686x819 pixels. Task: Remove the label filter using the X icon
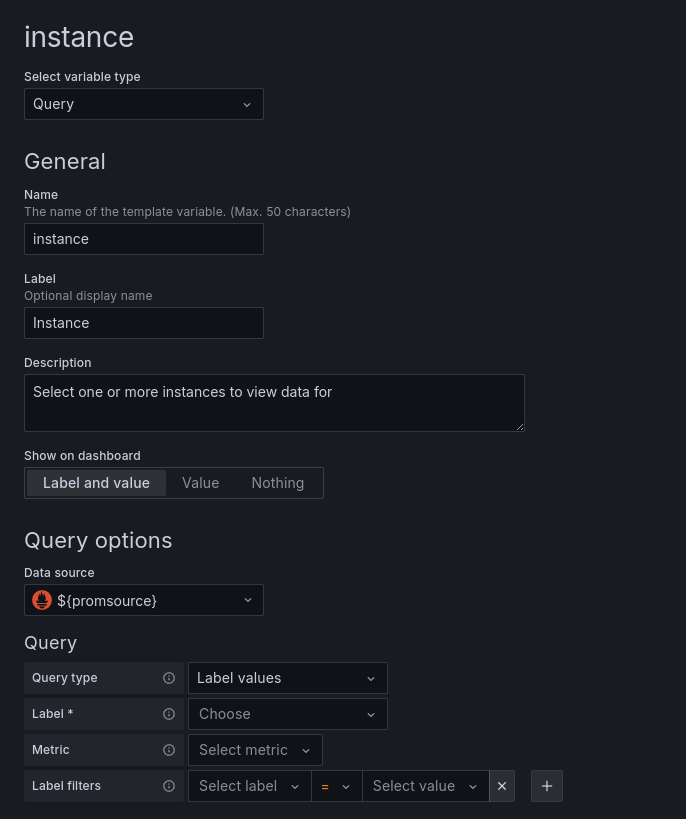502,786
